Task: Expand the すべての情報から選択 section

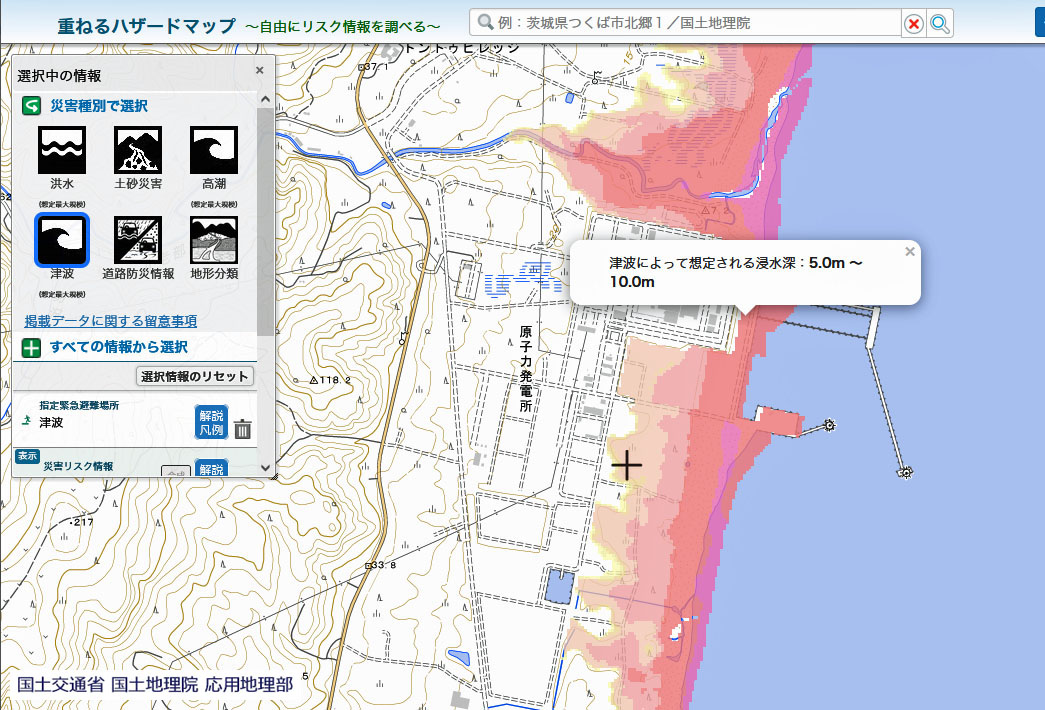Action: [x=31, y=348]
